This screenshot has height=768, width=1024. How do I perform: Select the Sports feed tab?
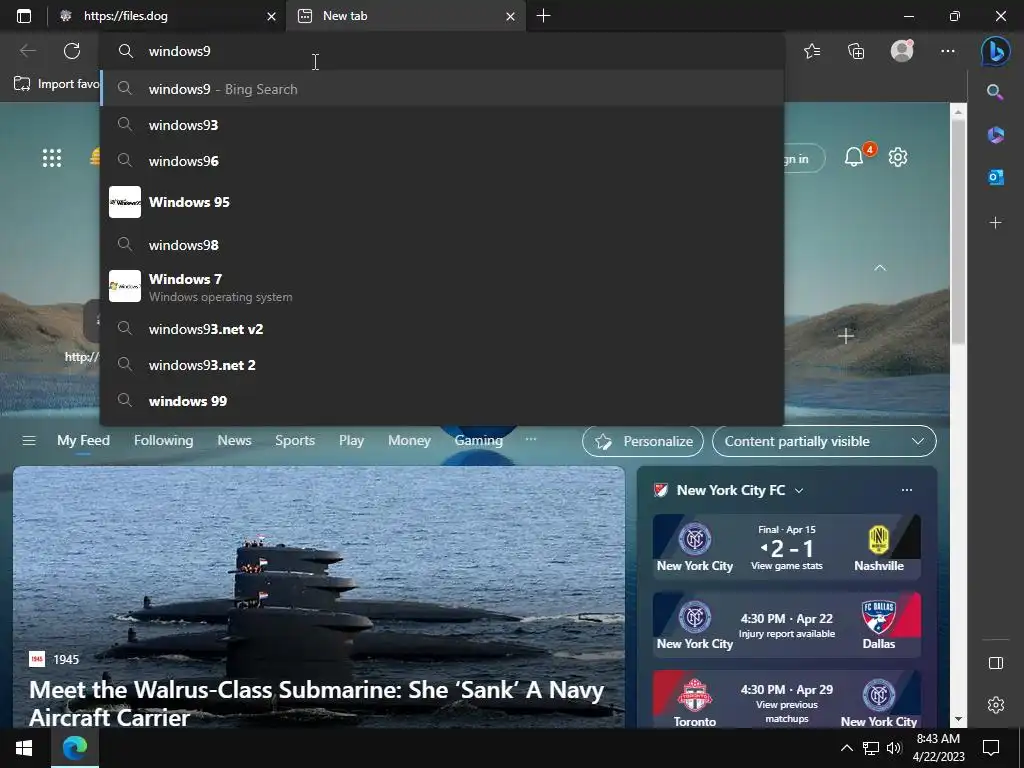click(295, 441)
